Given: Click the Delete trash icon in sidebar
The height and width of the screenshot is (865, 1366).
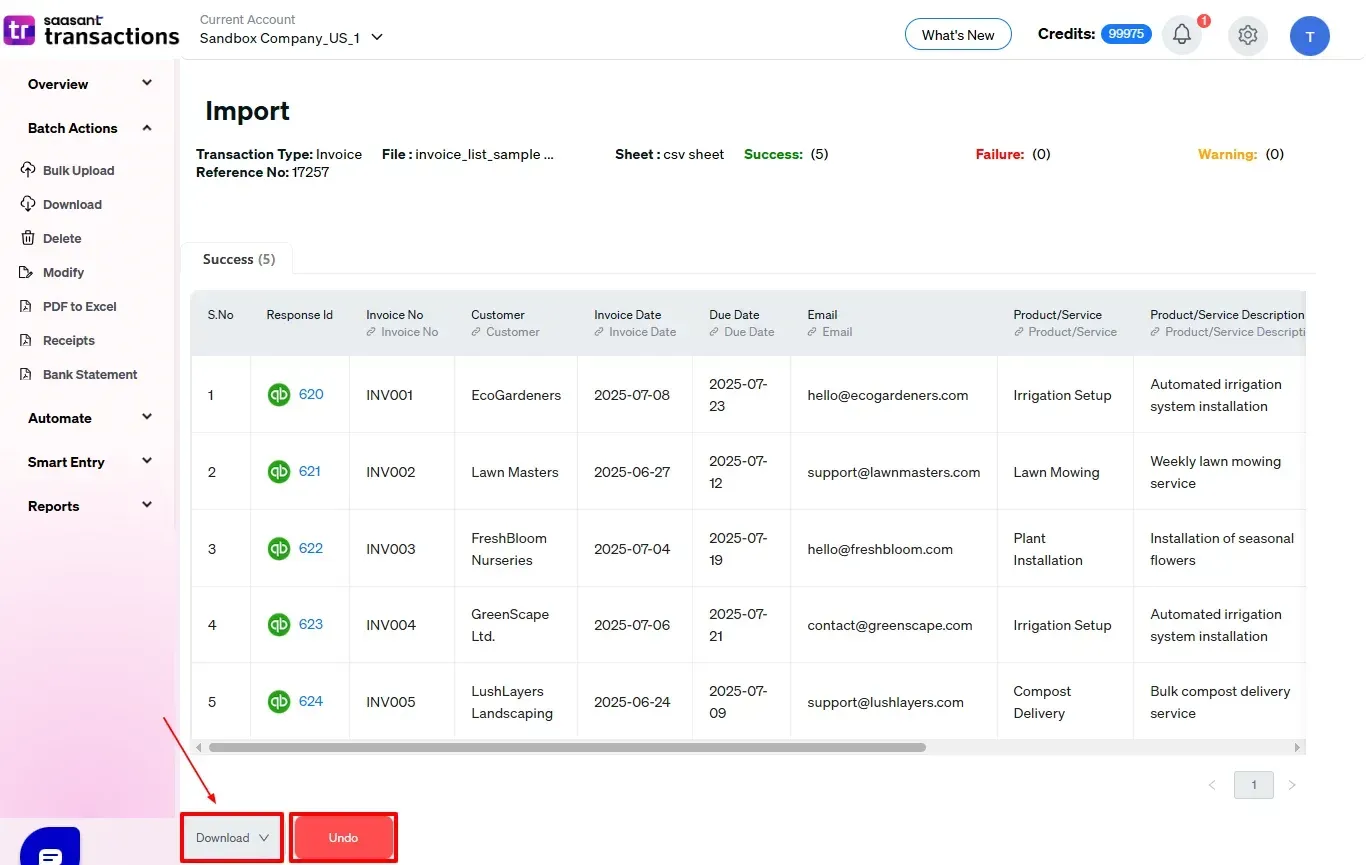Looking at the screenshot, I should click(x=28, y=238).
